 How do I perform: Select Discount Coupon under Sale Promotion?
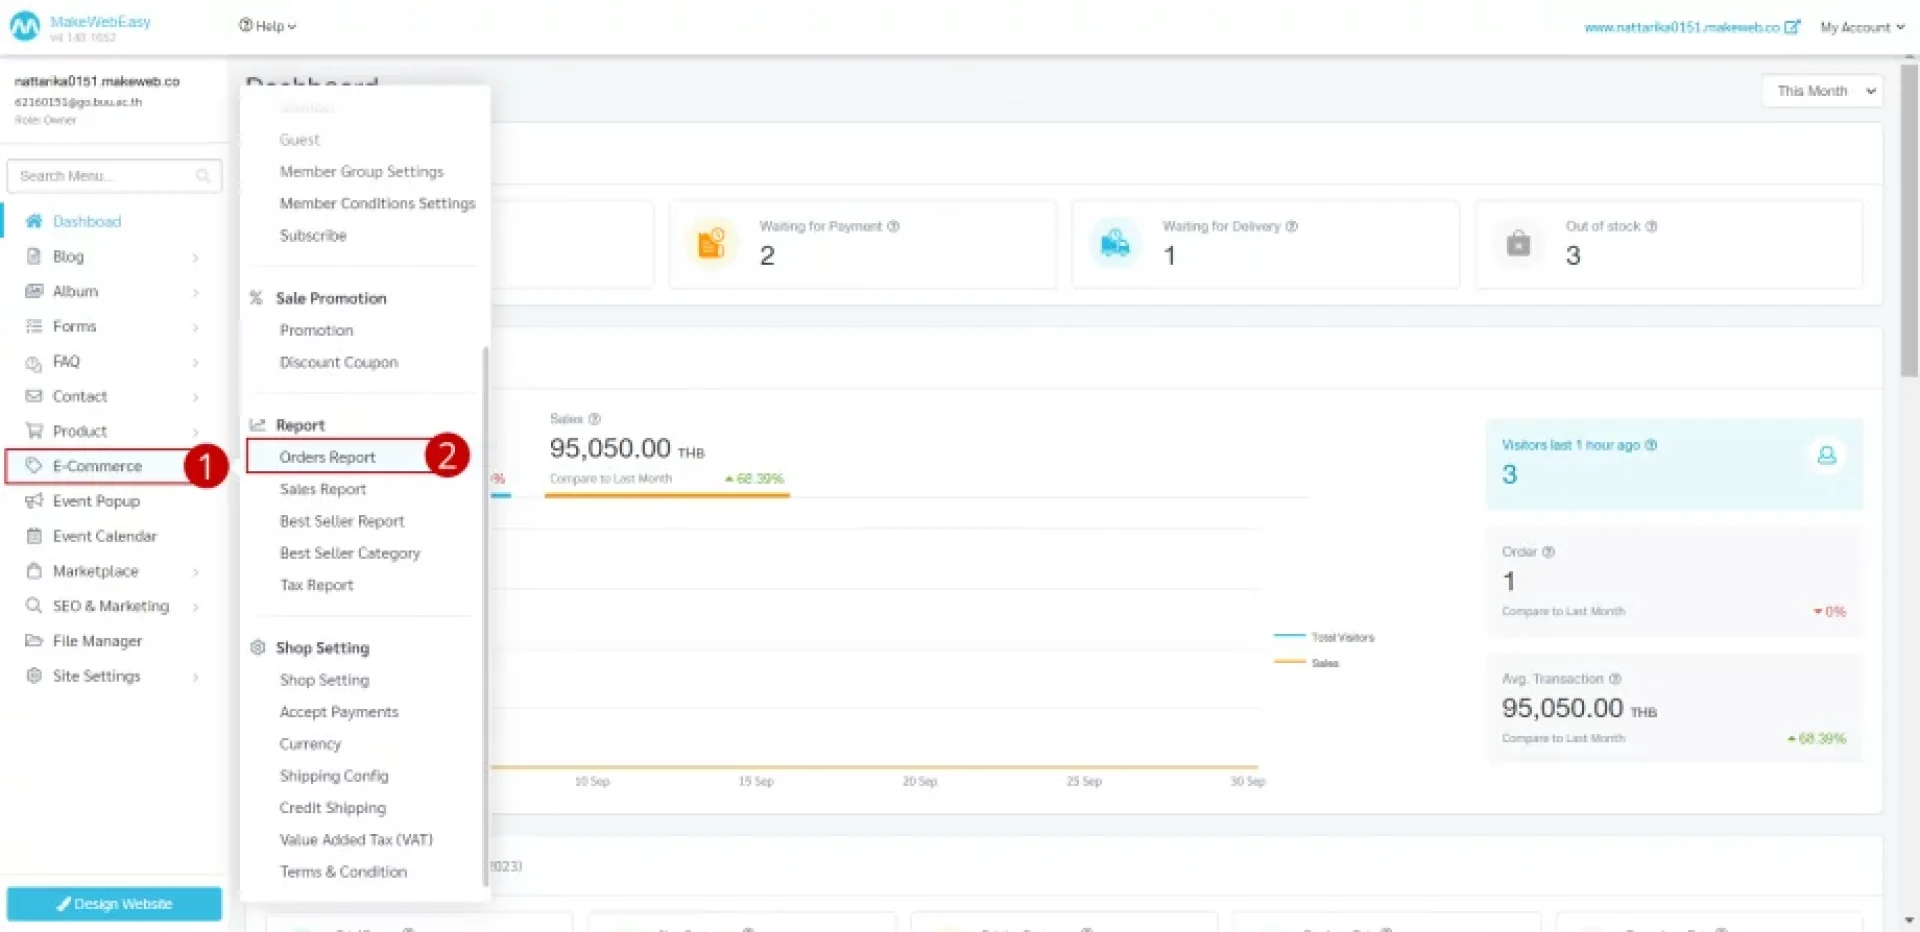pos(338,362)
